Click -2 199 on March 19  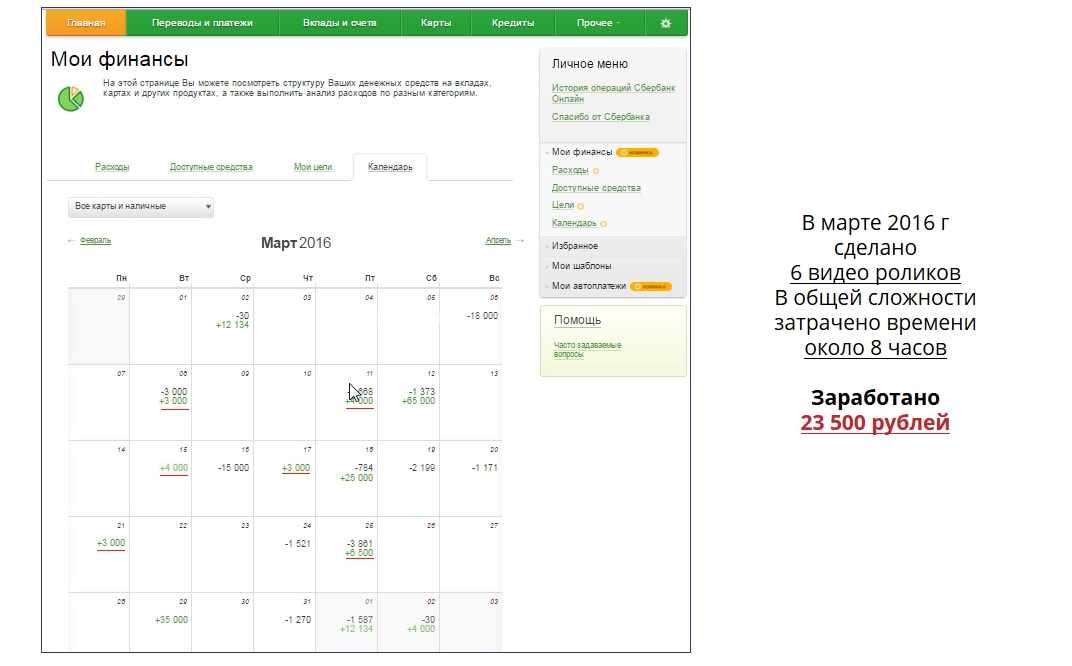422,468
